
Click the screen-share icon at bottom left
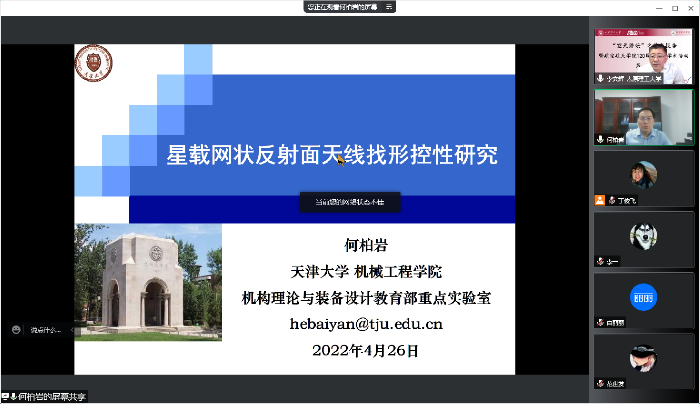[x=6, y=397]
